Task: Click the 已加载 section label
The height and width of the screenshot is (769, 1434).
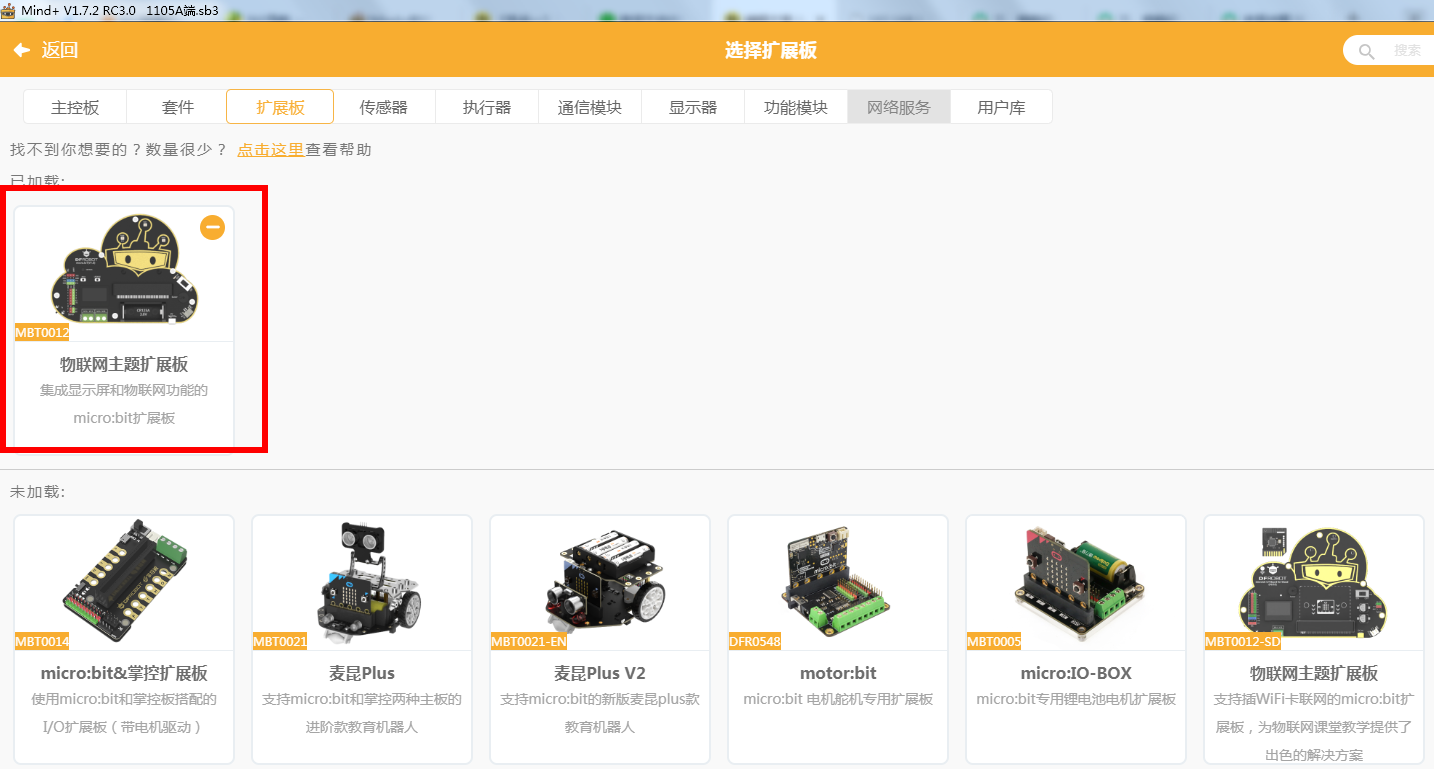Action: click(x=37, y=181)
